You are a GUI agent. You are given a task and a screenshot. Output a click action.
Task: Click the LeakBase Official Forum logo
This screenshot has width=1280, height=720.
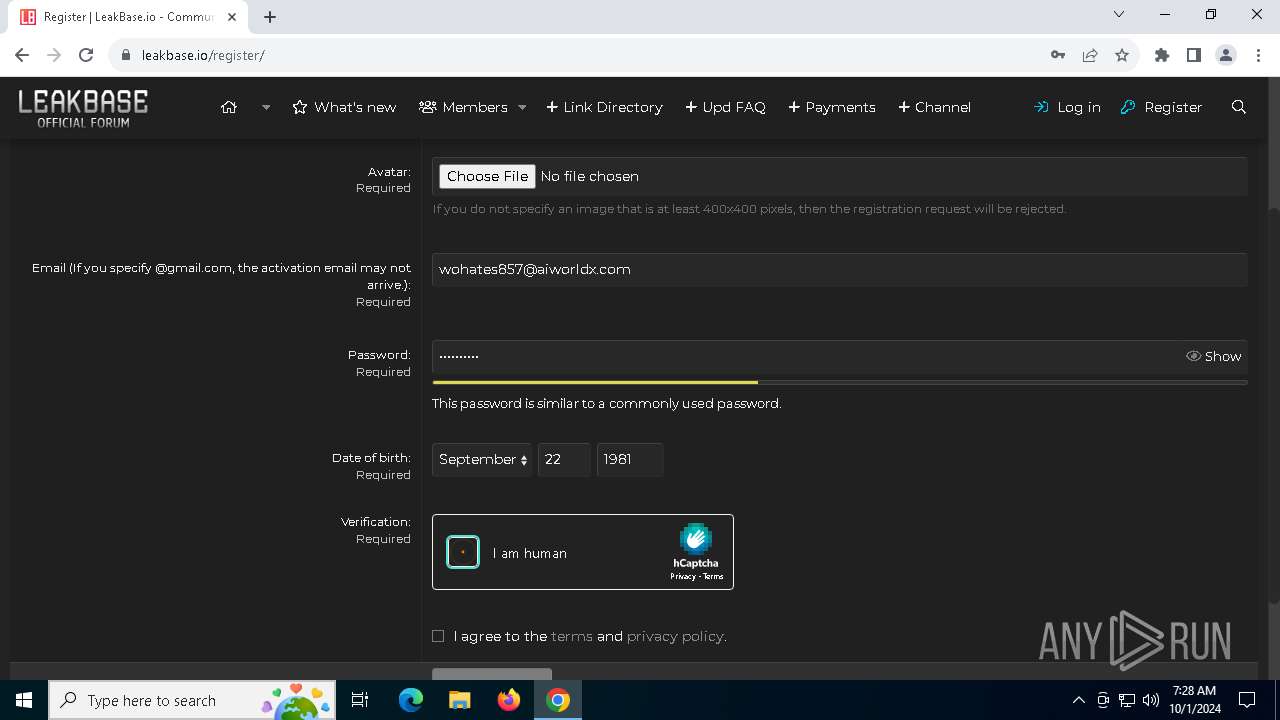pyautogui.click(x=83, y=108)
